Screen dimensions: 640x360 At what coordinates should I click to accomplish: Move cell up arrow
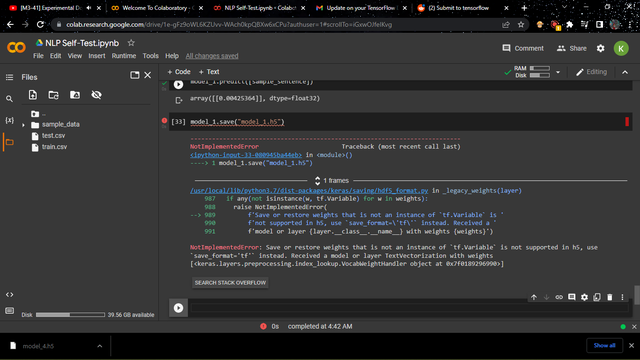point(534,297)
